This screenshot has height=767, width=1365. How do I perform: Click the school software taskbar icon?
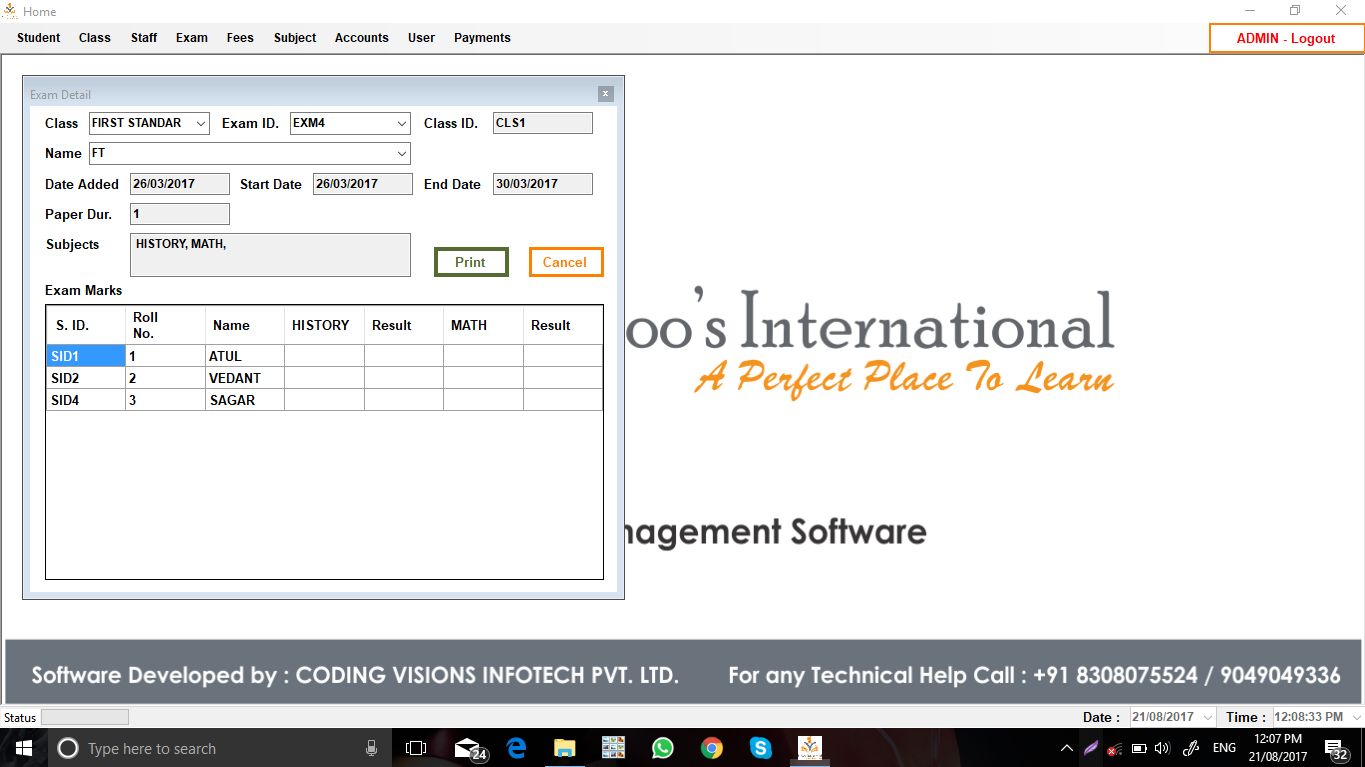[809, 748]
